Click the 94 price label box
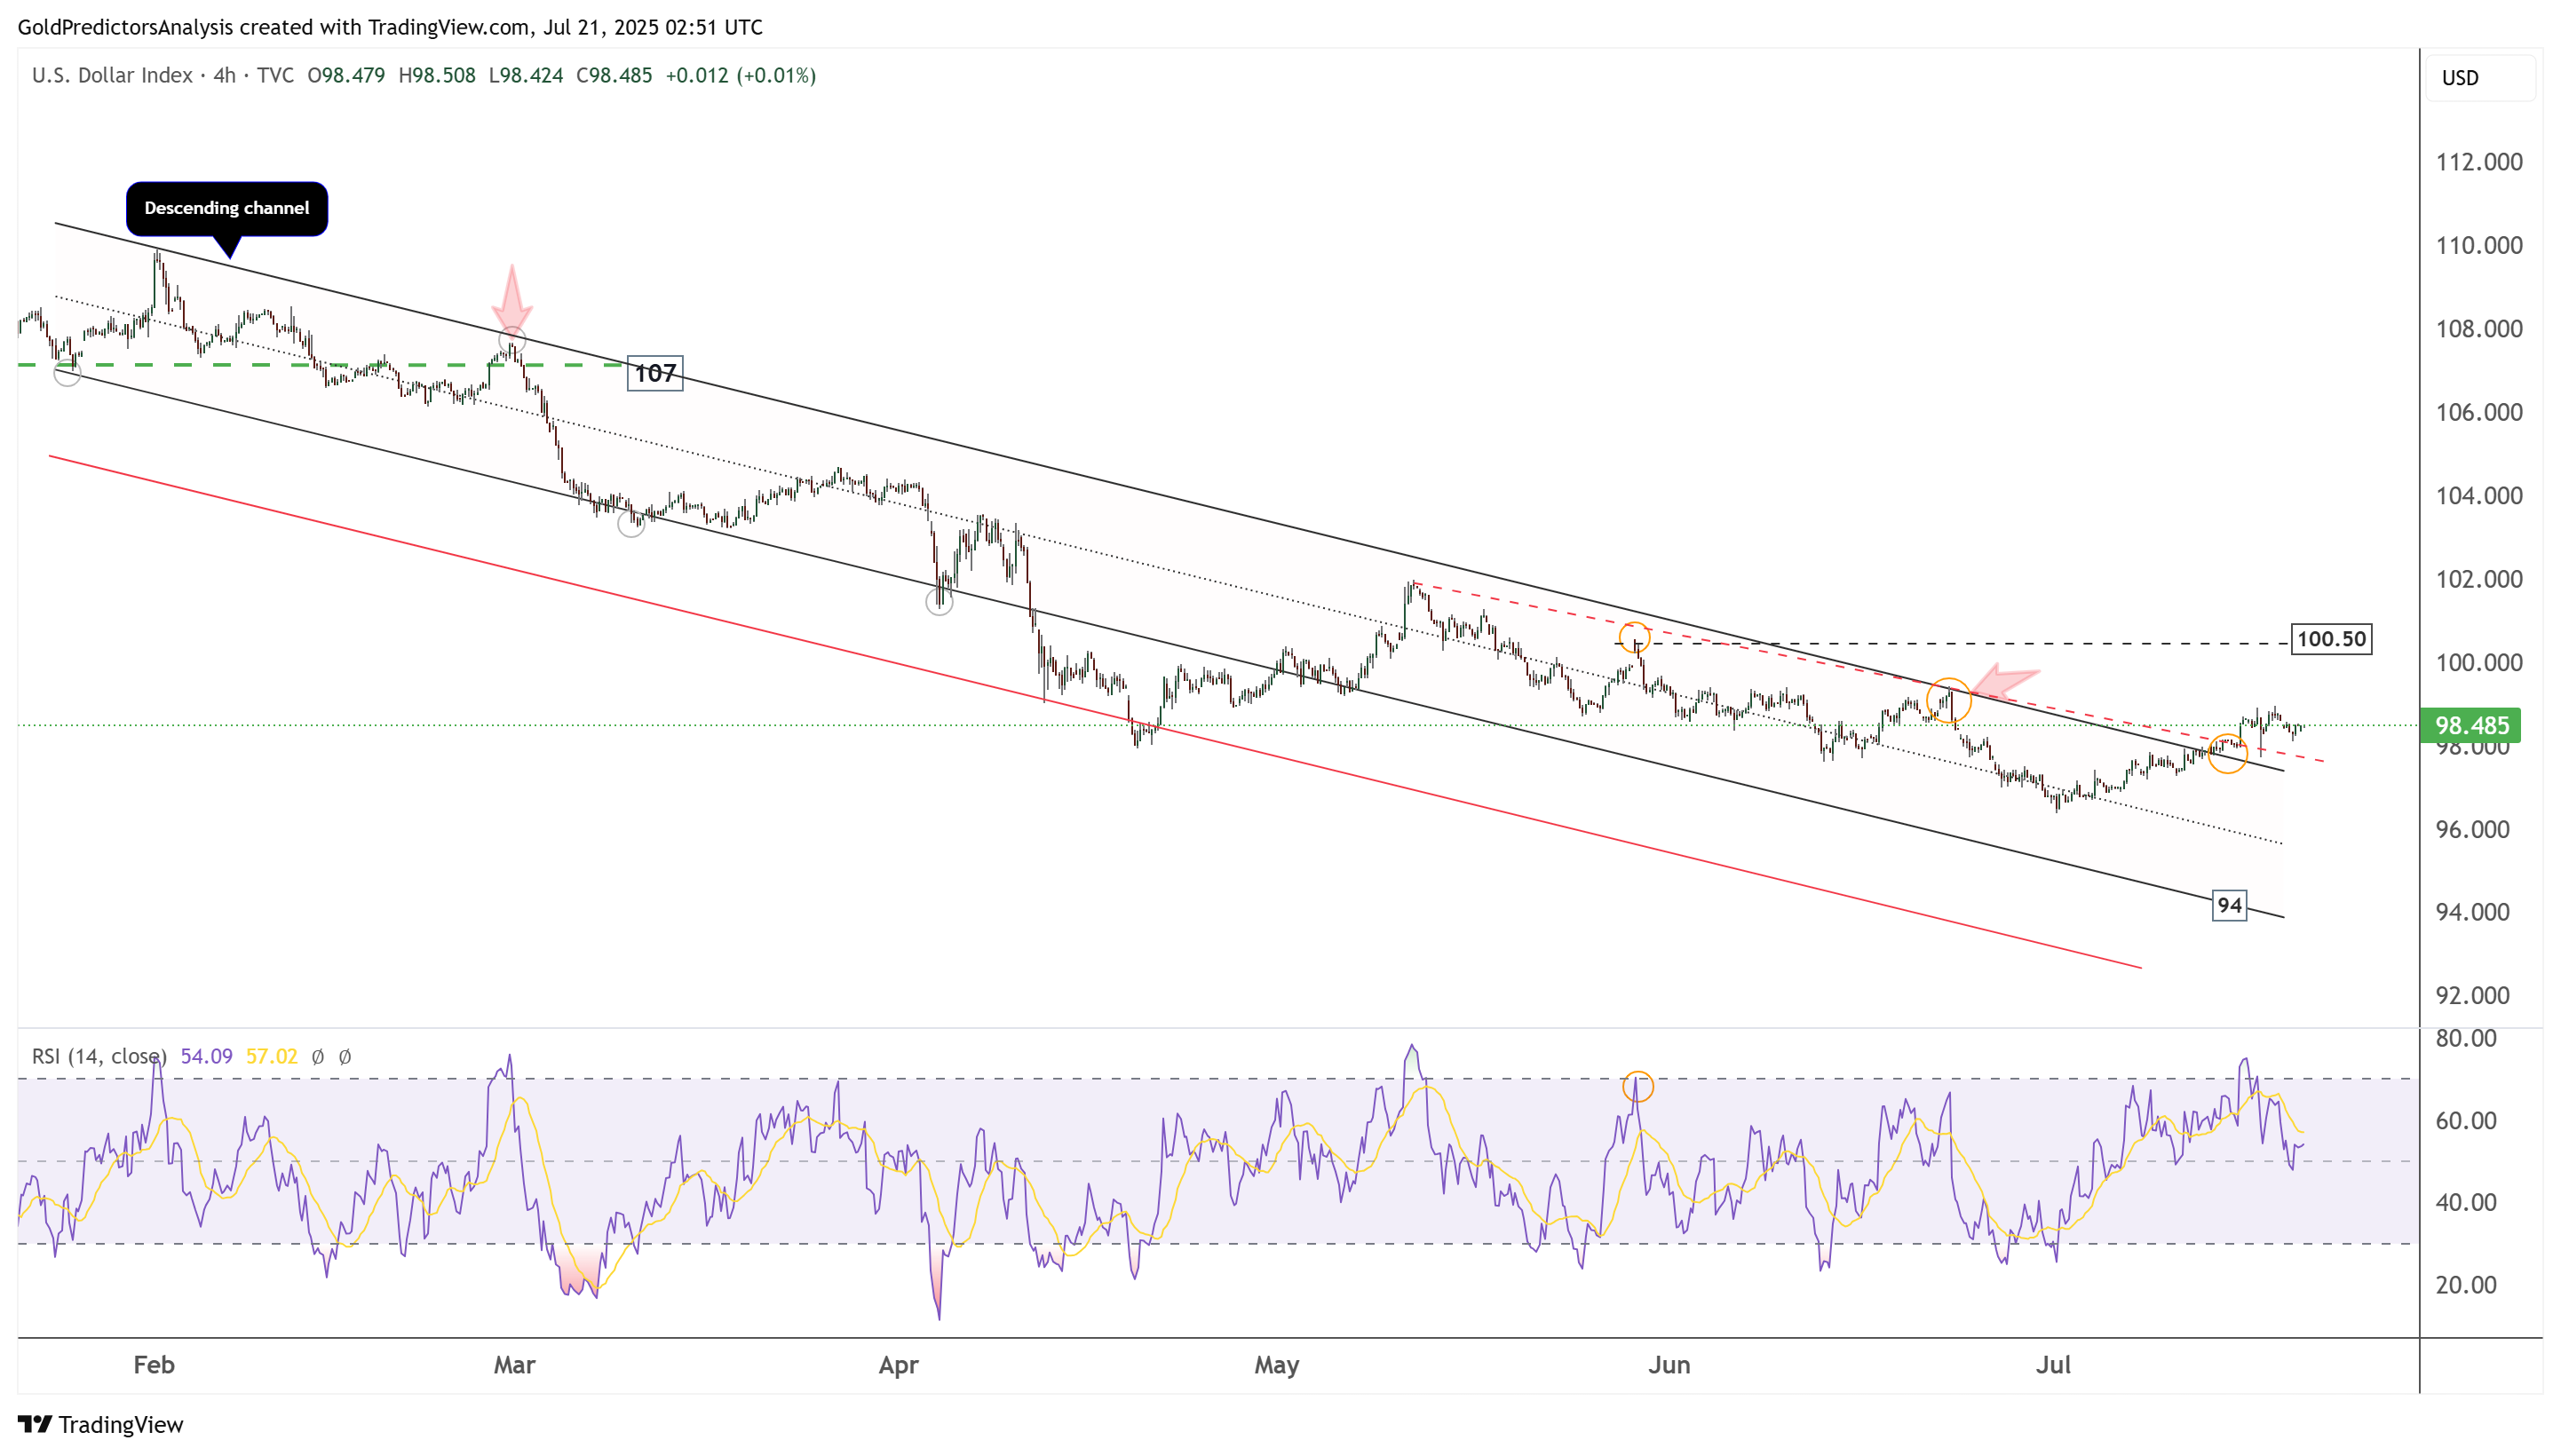The height and width of the screenshot is (1456, 2561). point(2229,905)
